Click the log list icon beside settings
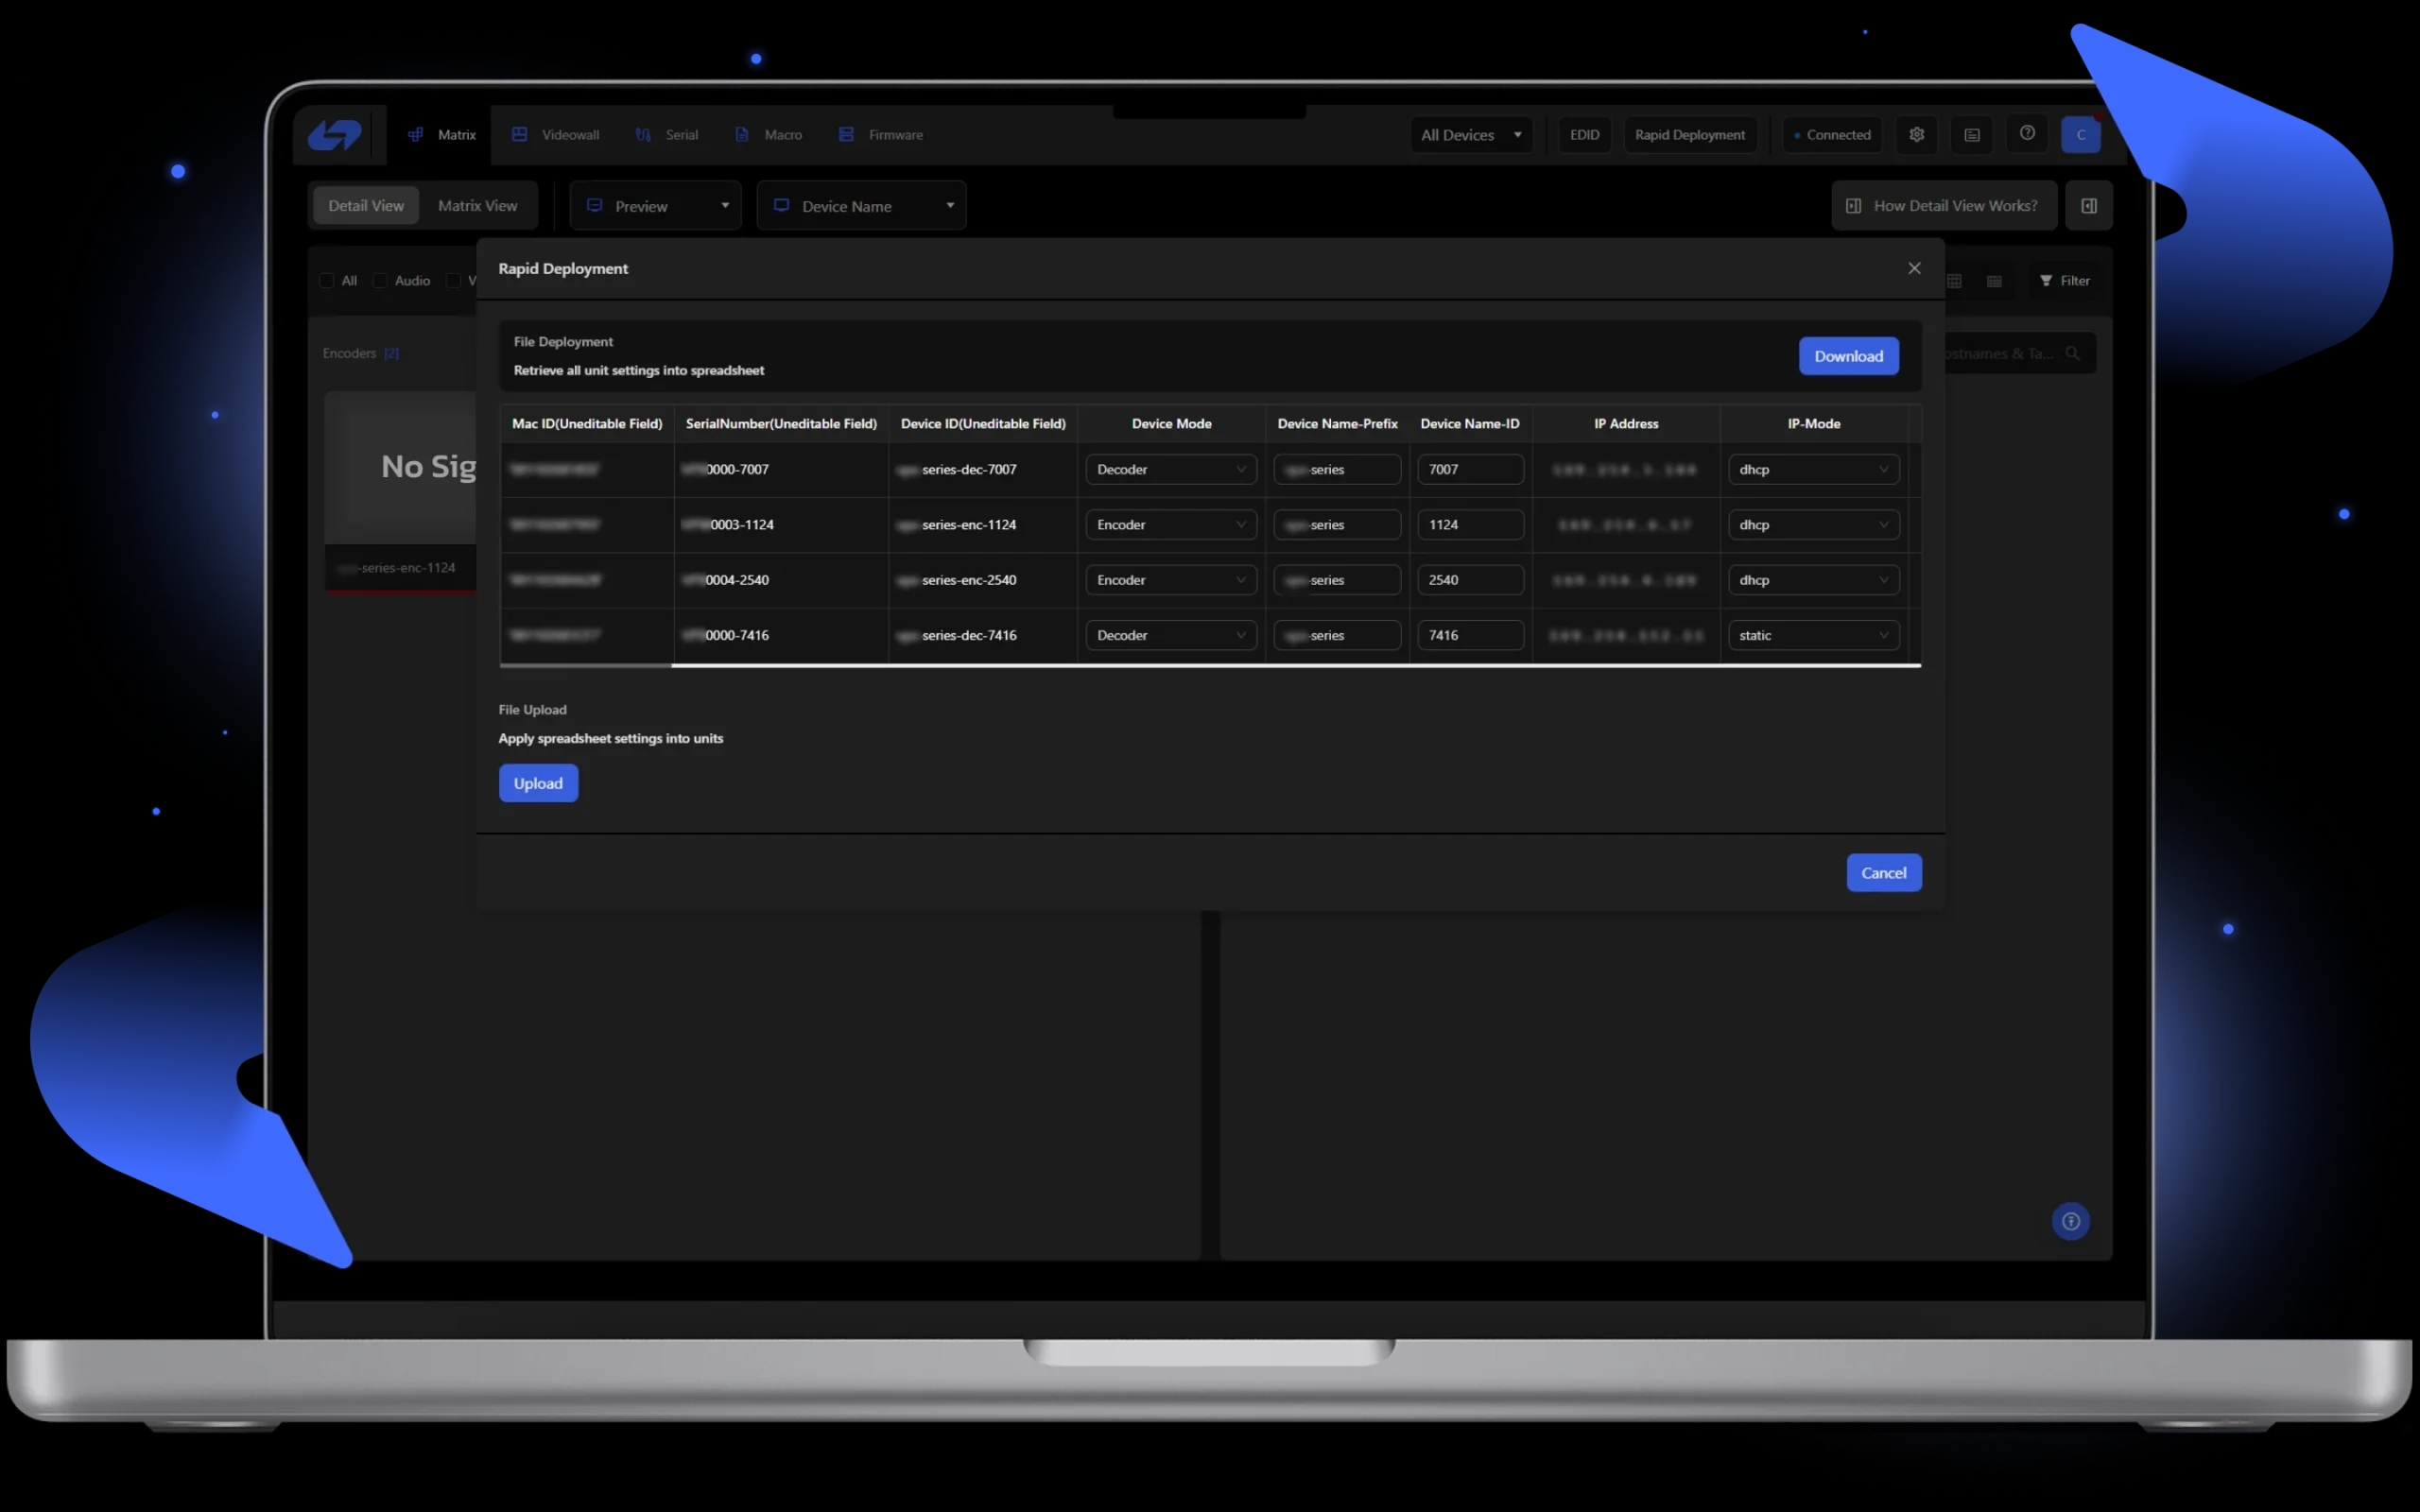This screenshot has width=2420, height=1512. coord(1971,135)
